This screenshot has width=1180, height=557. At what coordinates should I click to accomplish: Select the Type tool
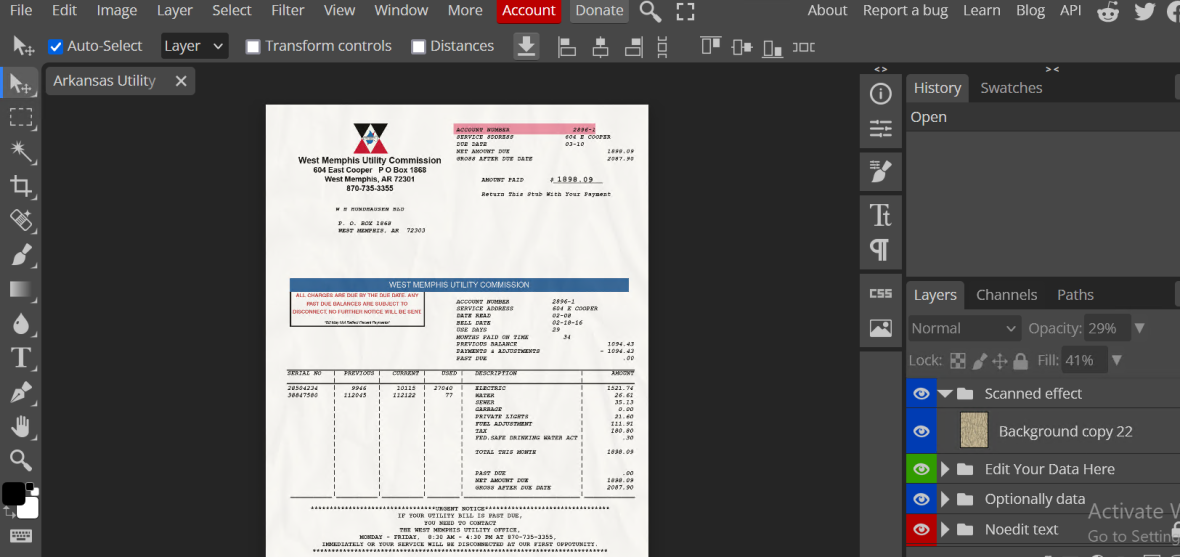pos(21,358)
